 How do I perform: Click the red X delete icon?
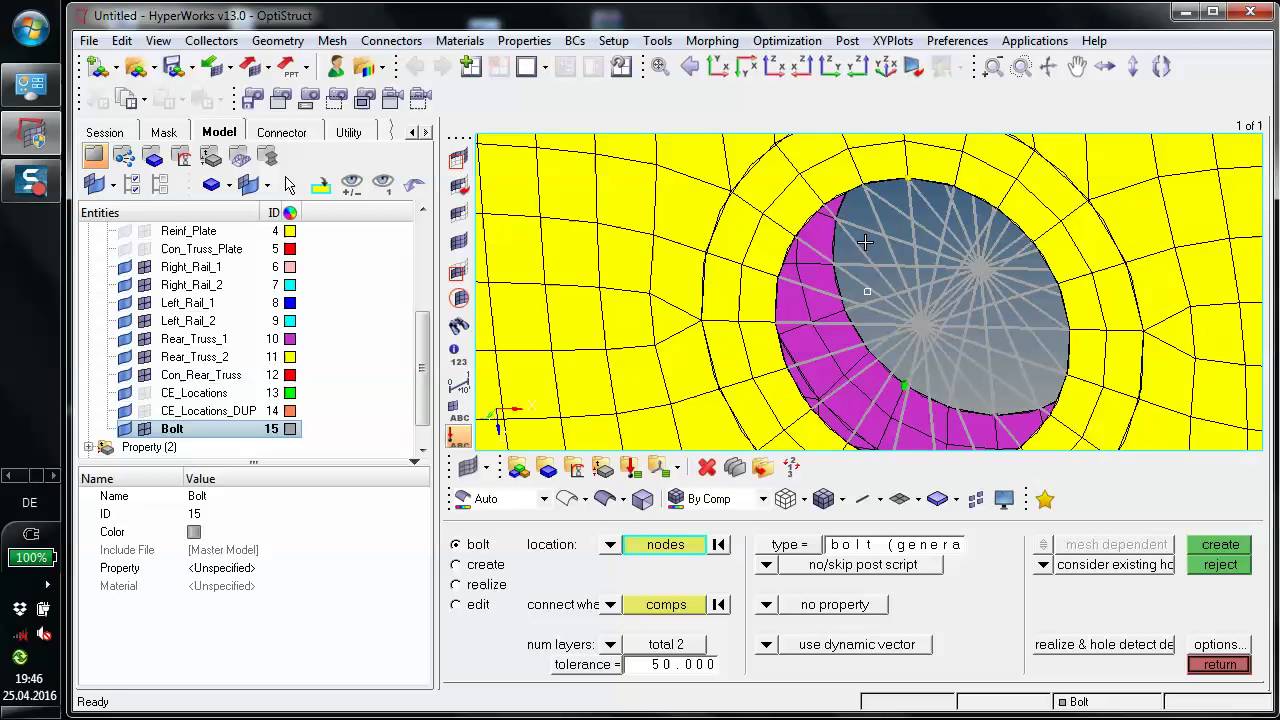(707, 467)
